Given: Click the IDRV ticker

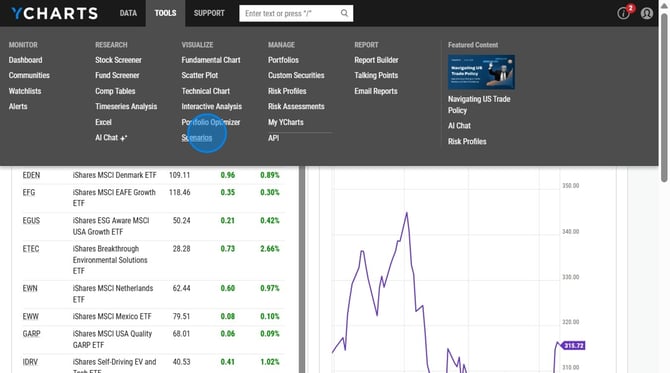Looking at the screenshot, I should click(x=30, y=362).
